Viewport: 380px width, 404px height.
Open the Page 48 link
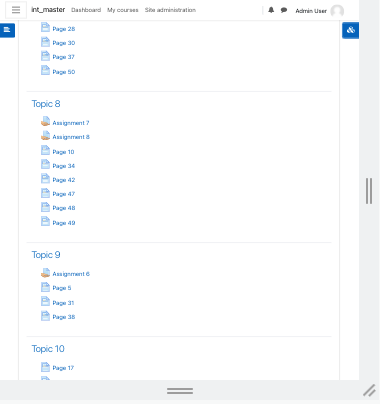[64, 208]
